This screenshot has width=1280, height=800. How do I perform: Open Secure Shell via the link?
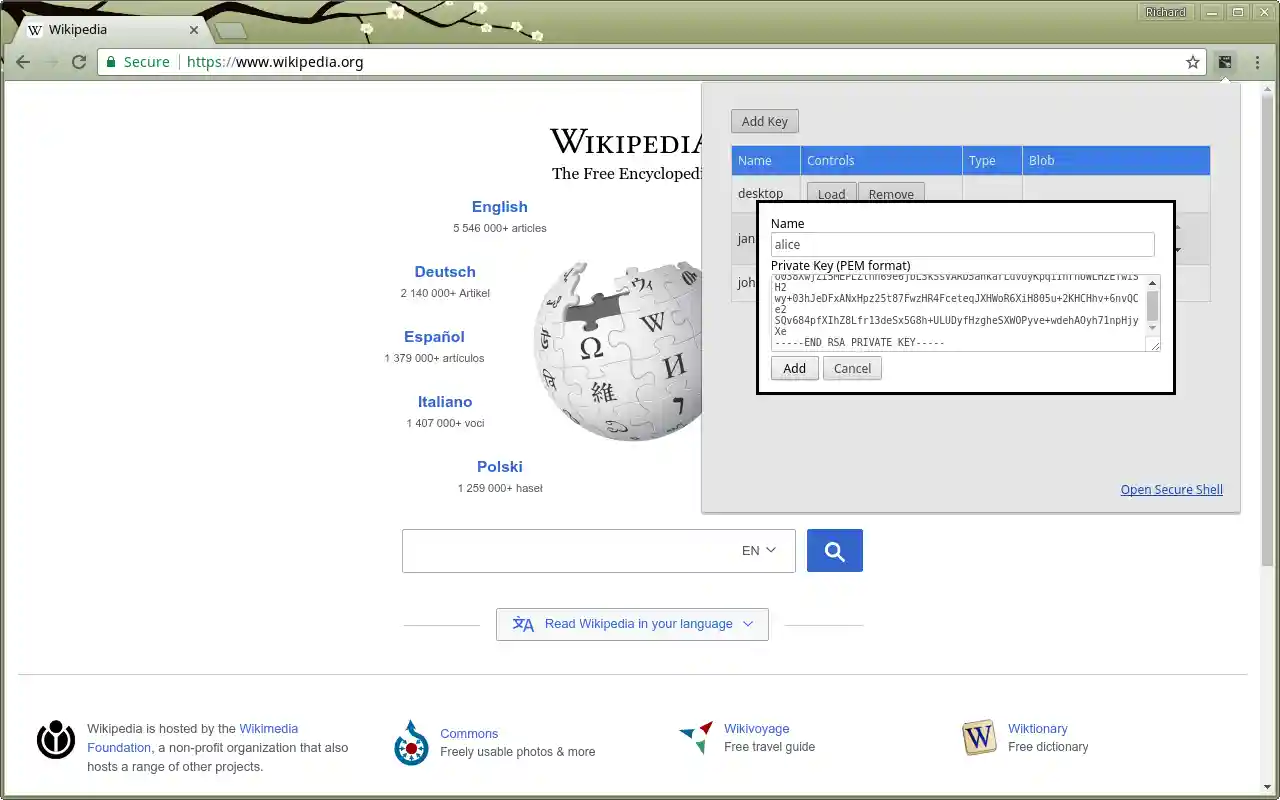tap(1171, 489)
